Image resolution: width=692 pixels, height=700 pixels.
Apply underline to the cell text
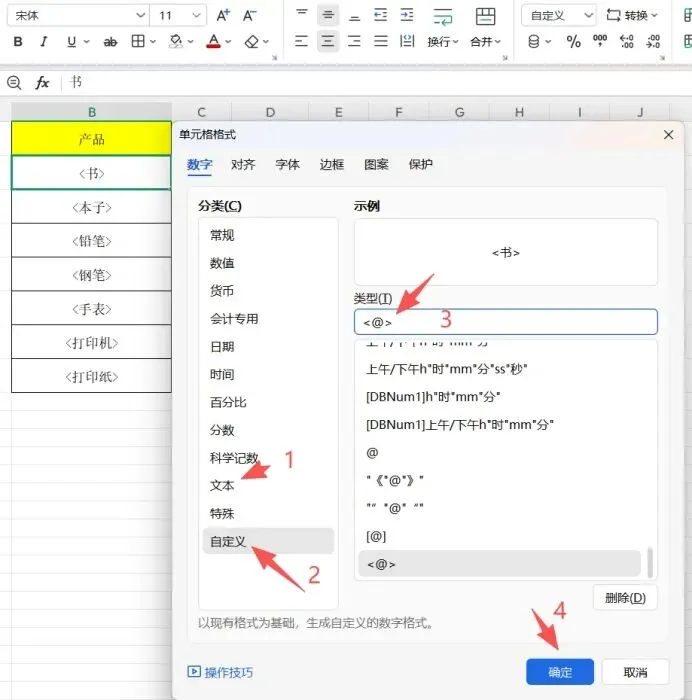[x=71, y=42]
